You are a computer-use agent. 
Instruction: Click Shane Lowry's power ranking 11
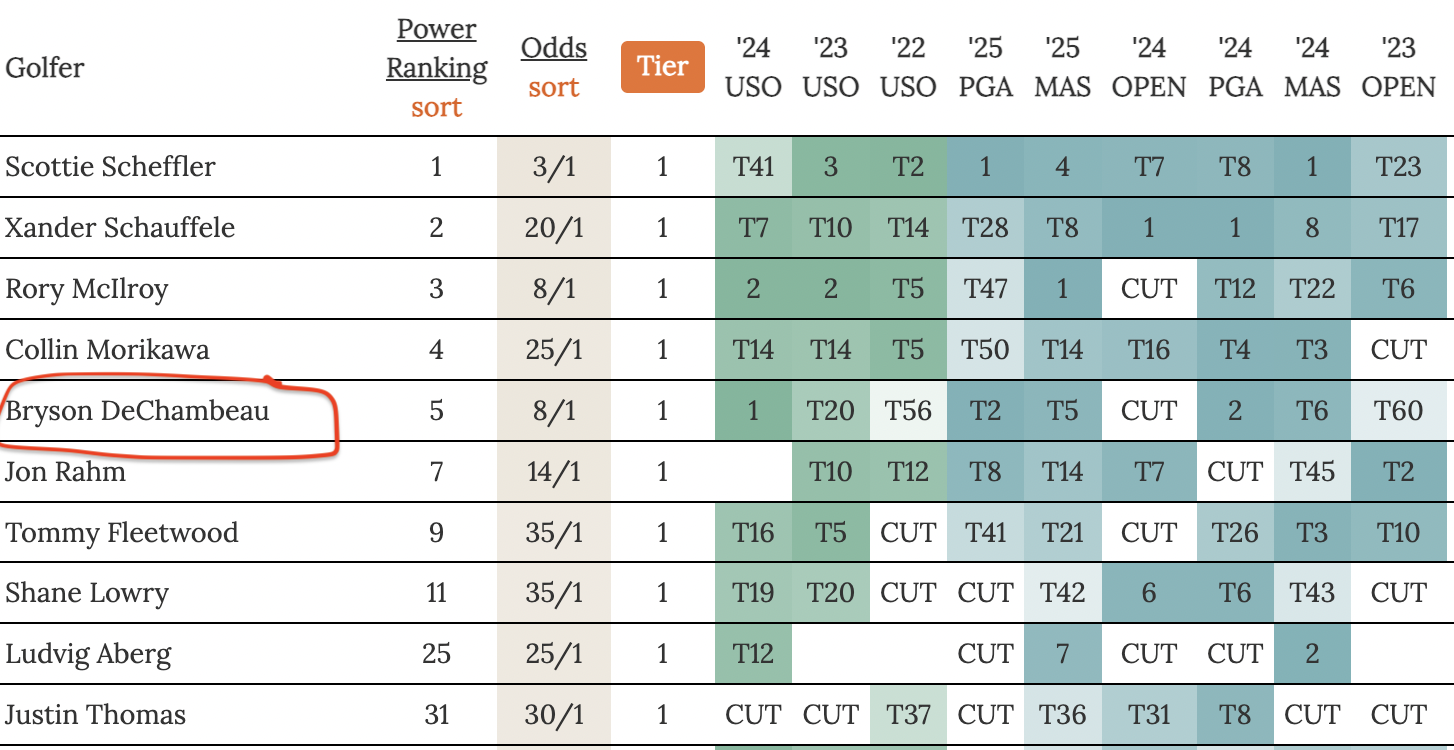click(436, 593)
